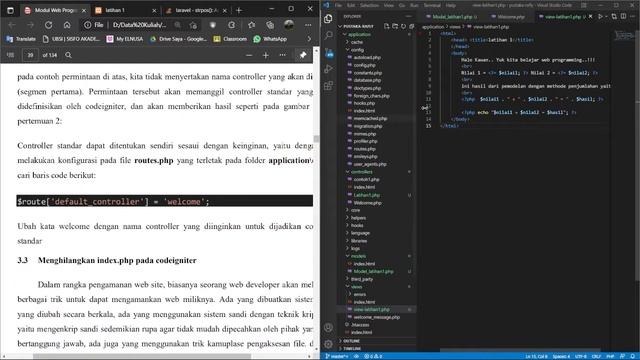Run the PHP file with editor play button
This screenshot has height=360, width=640.
(x=600, y=16)
